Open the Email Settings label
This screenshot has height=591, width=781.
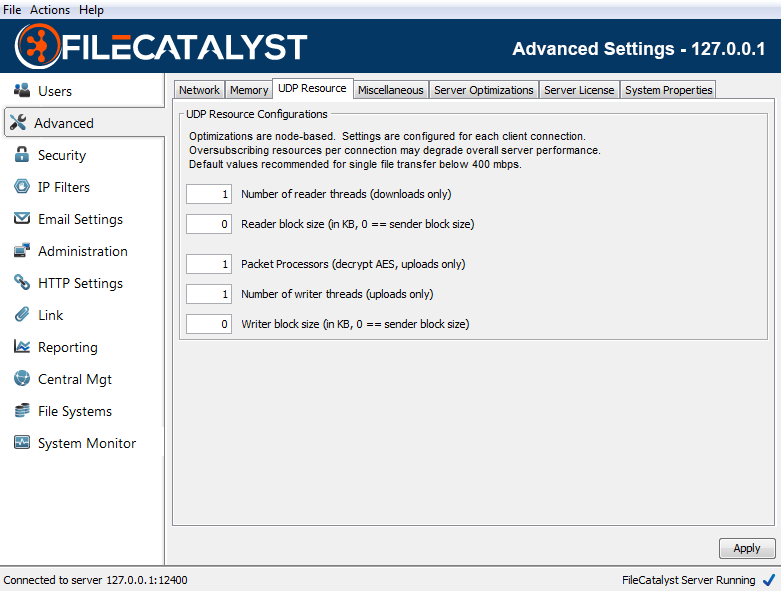[x=80, y=220]
